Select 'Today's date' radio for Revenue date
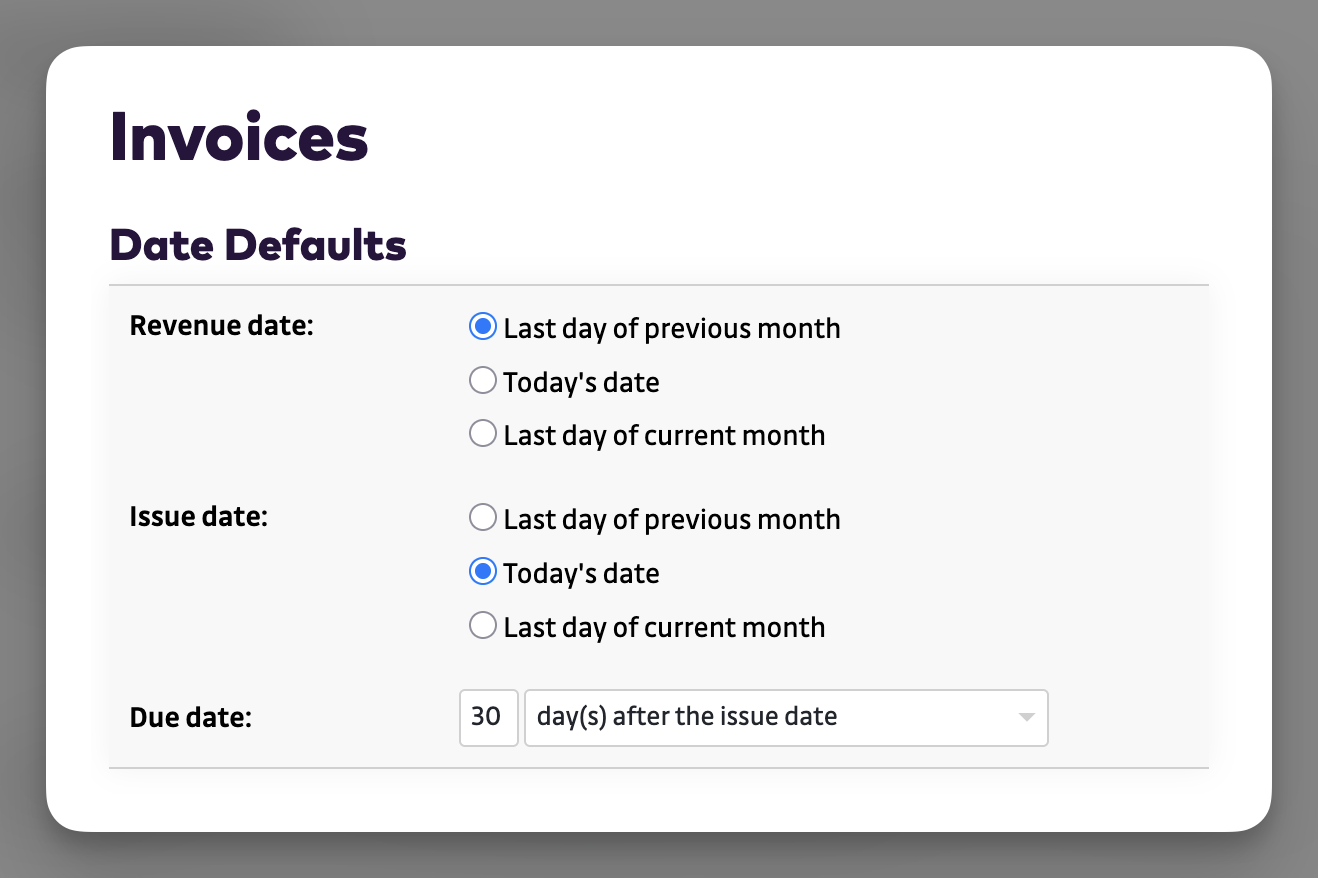 click(483, 381)
